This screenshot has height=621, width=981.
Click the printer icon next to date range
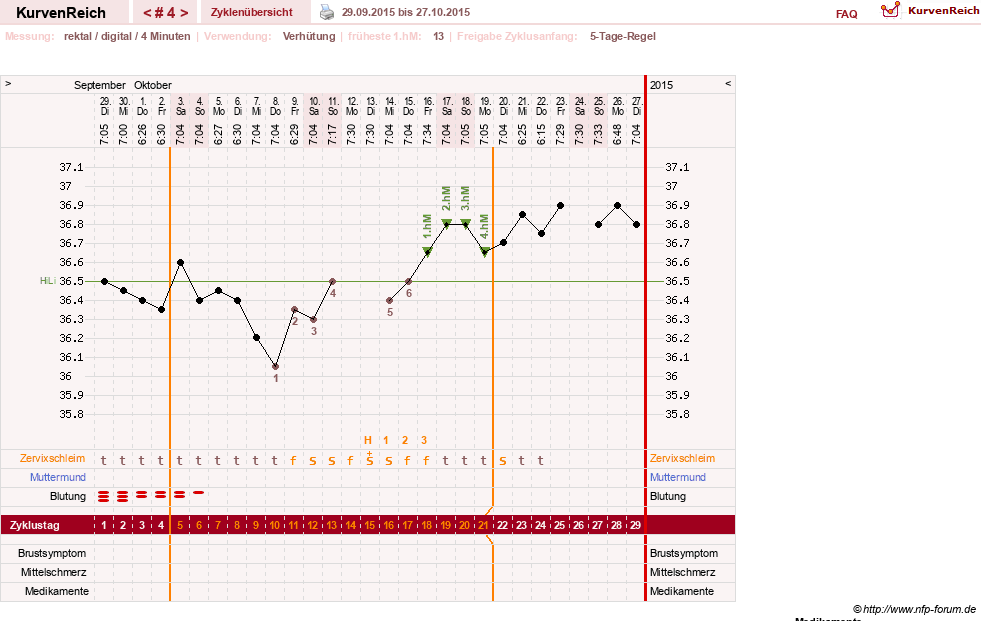[x=327, y=12]
